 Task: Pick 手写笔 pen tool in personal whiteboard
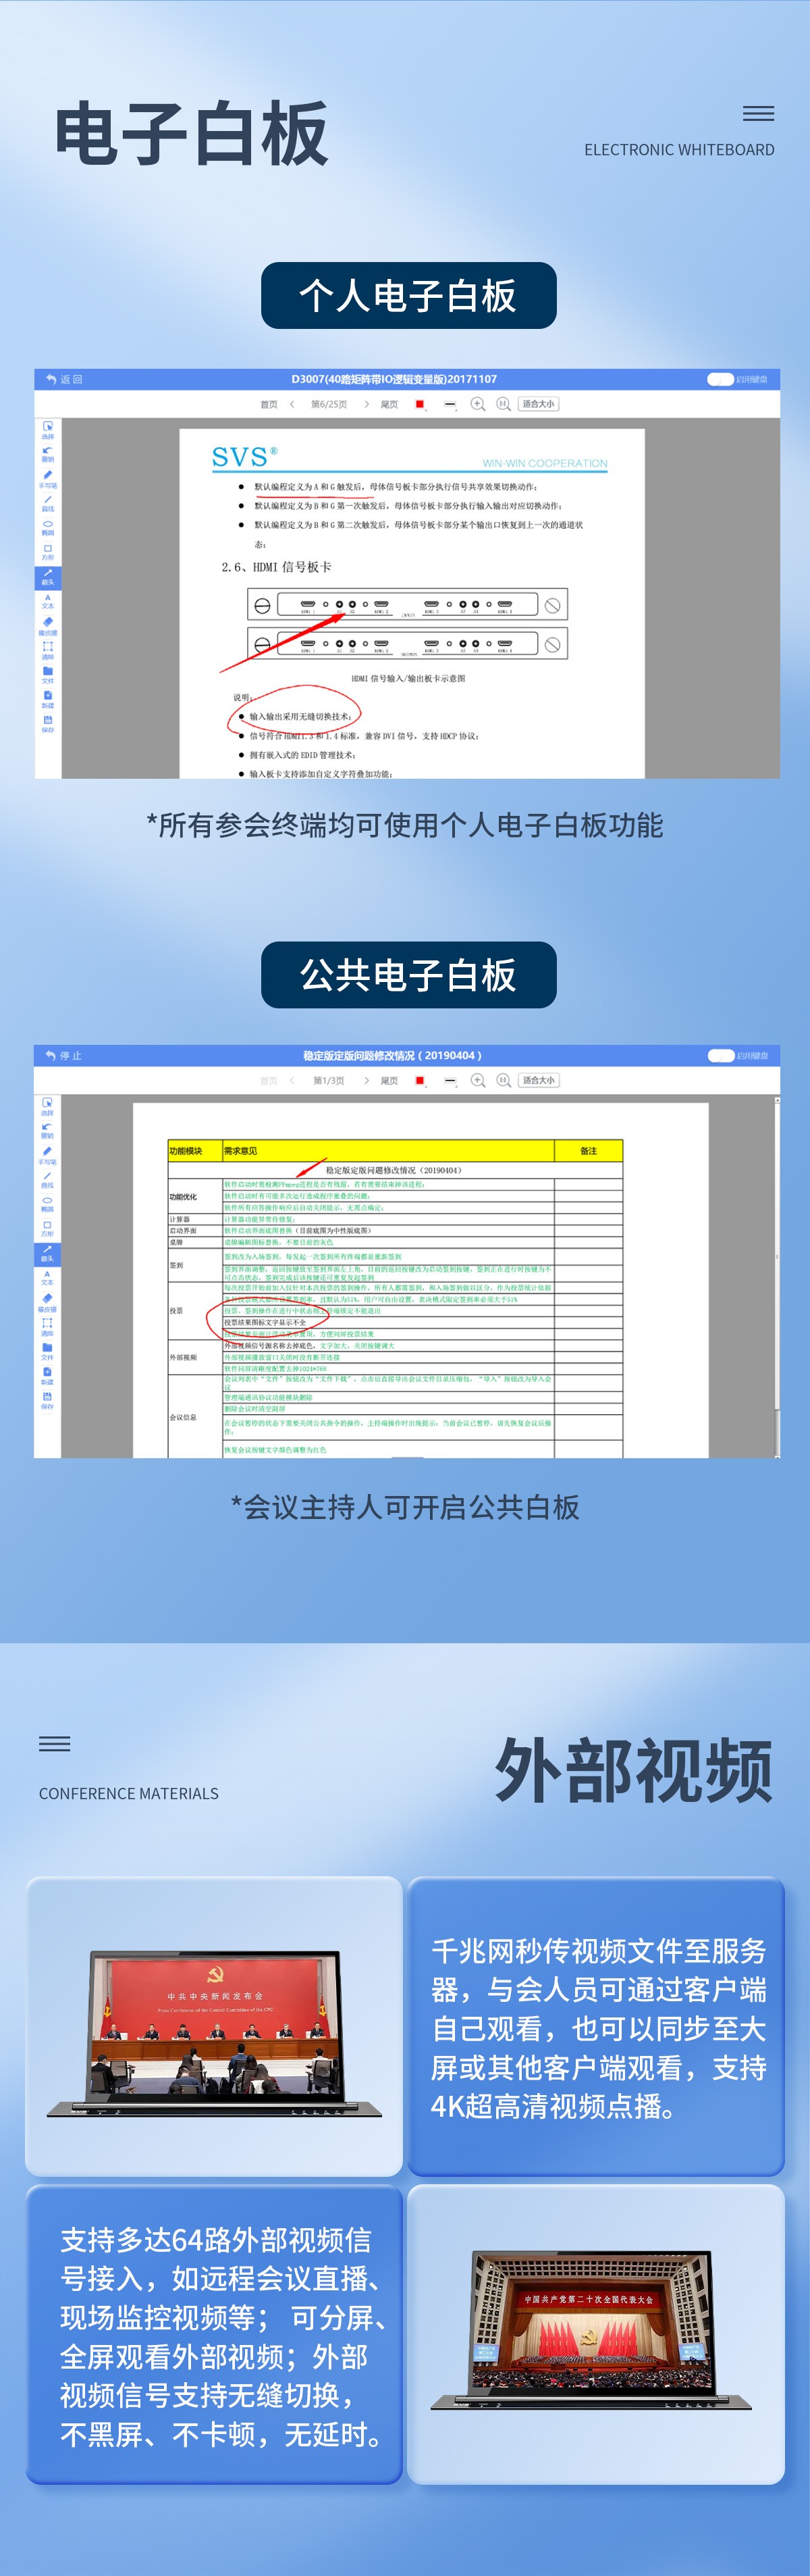click(x=48, y=479)
